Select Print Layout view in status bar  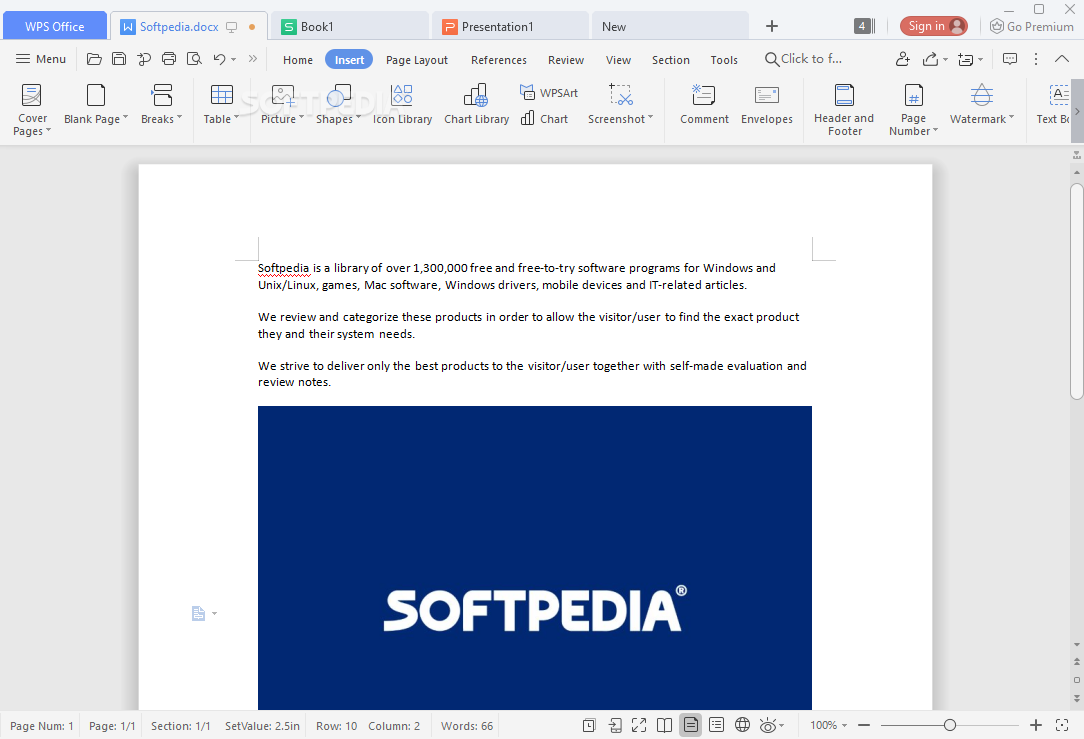click(x=691, y=724)
